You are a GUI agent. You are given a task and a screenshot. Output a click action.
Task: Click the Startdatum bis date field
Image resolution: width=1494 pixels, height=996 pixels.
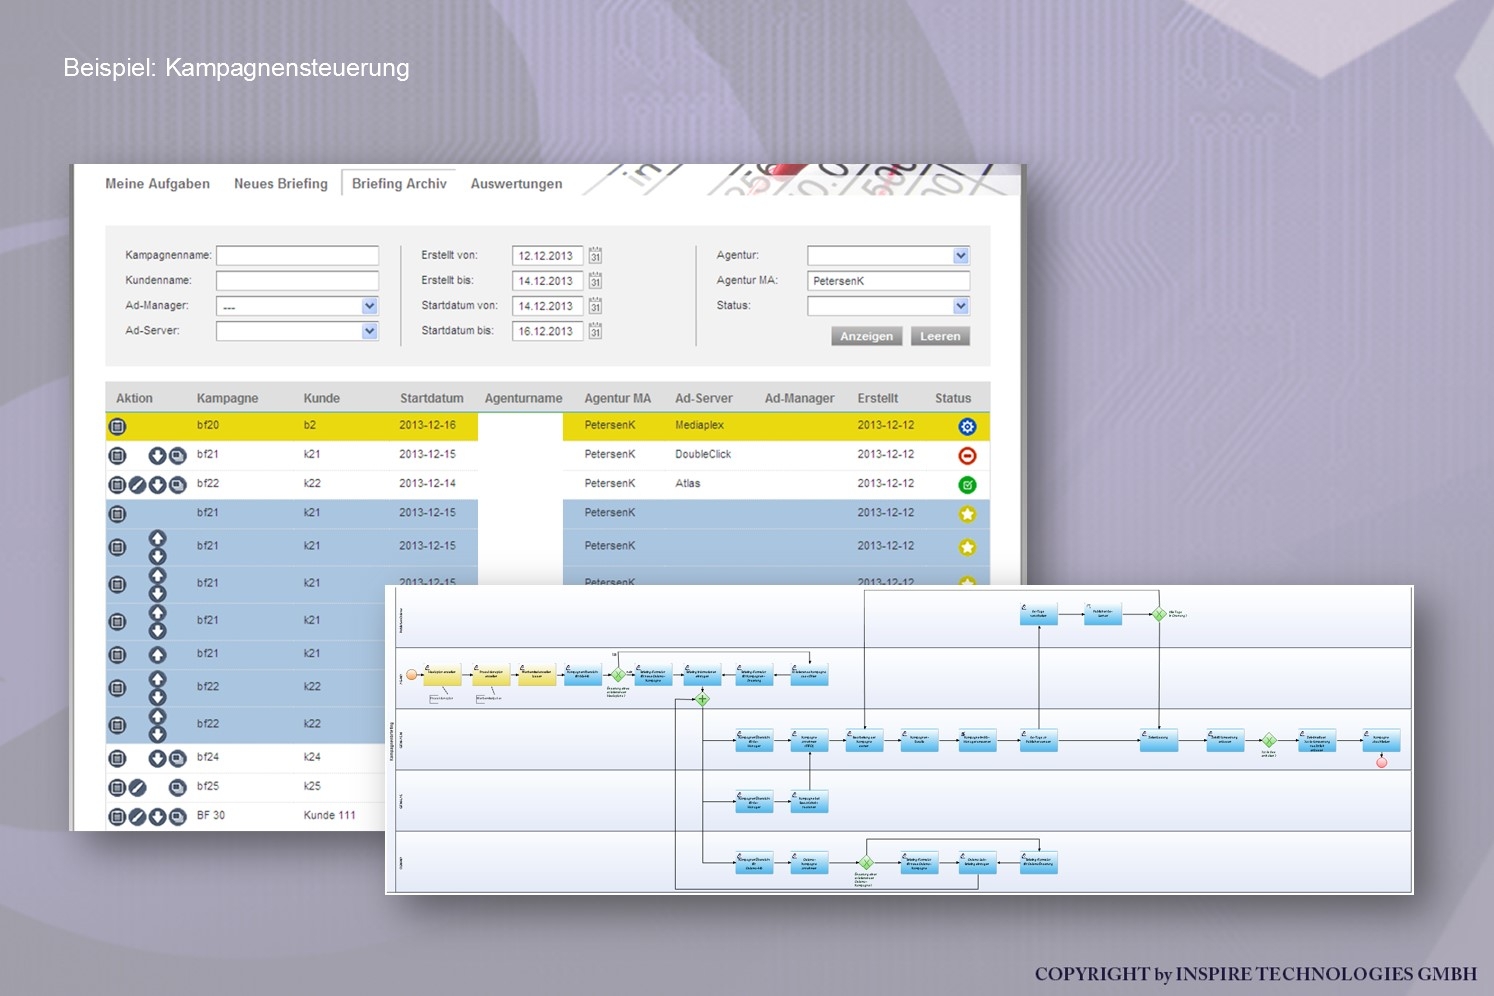click(547, 331)
